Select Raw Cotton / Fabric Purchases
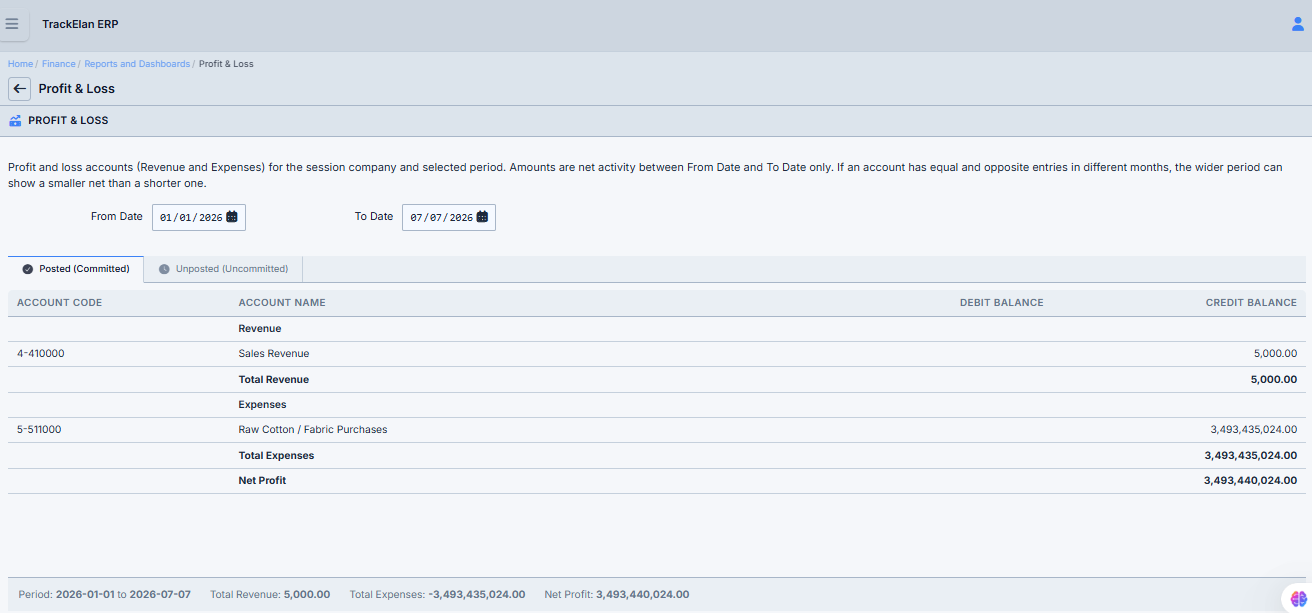Image resolution: width=1312 pixels, height=613 pixels. [313, 430]
